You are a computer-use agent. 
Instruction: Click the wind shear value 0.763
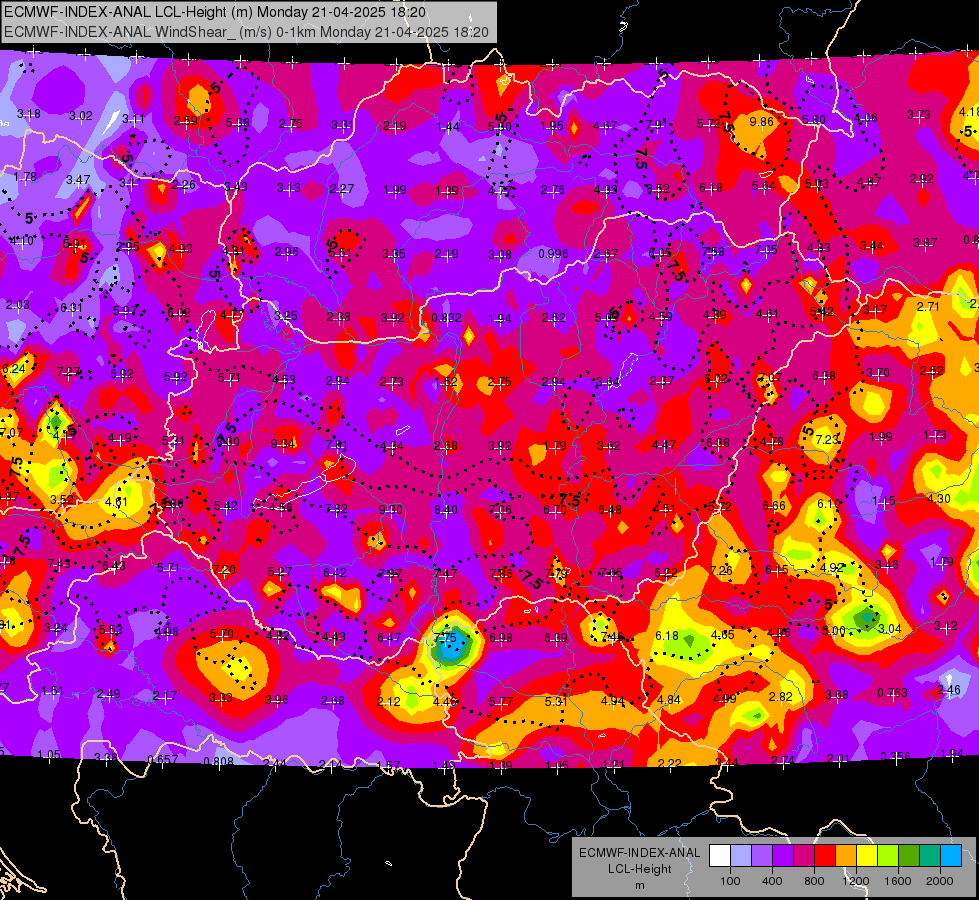[x=892, y=693]
